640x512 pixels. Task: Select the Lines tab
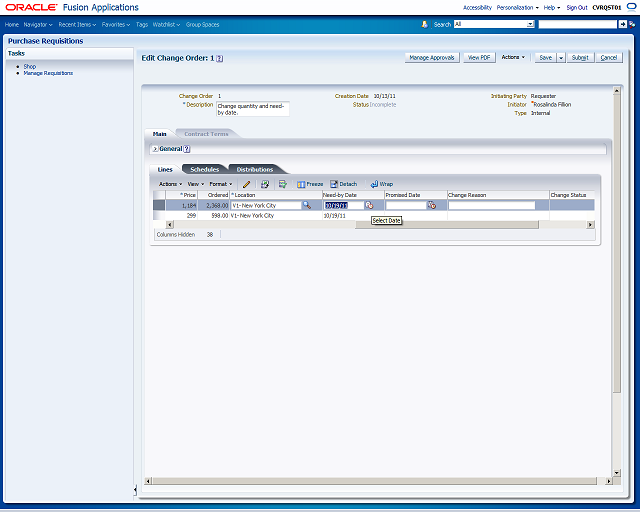click(x=165, y=169)
